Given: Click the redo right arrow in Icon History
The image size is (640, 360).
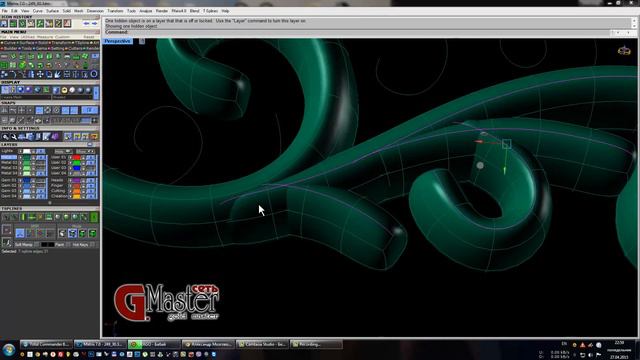Looking at the screenshot, I should (94, 23).
